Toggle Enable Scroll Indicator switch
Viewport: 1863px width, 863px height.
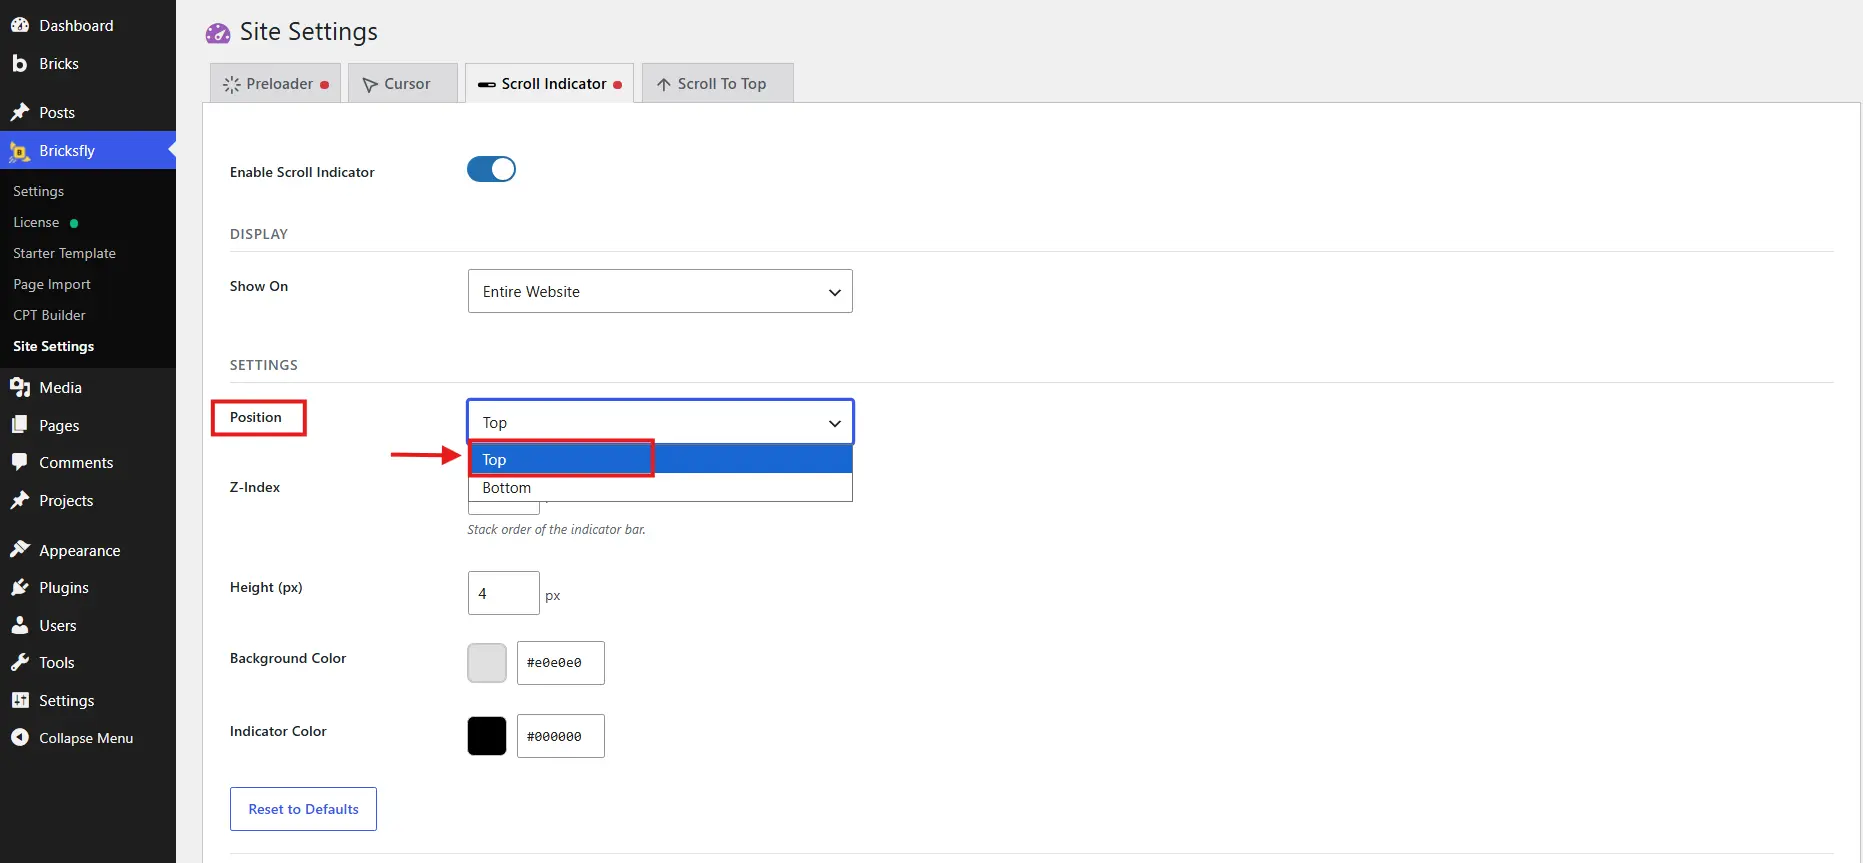(x=491, y=169)
